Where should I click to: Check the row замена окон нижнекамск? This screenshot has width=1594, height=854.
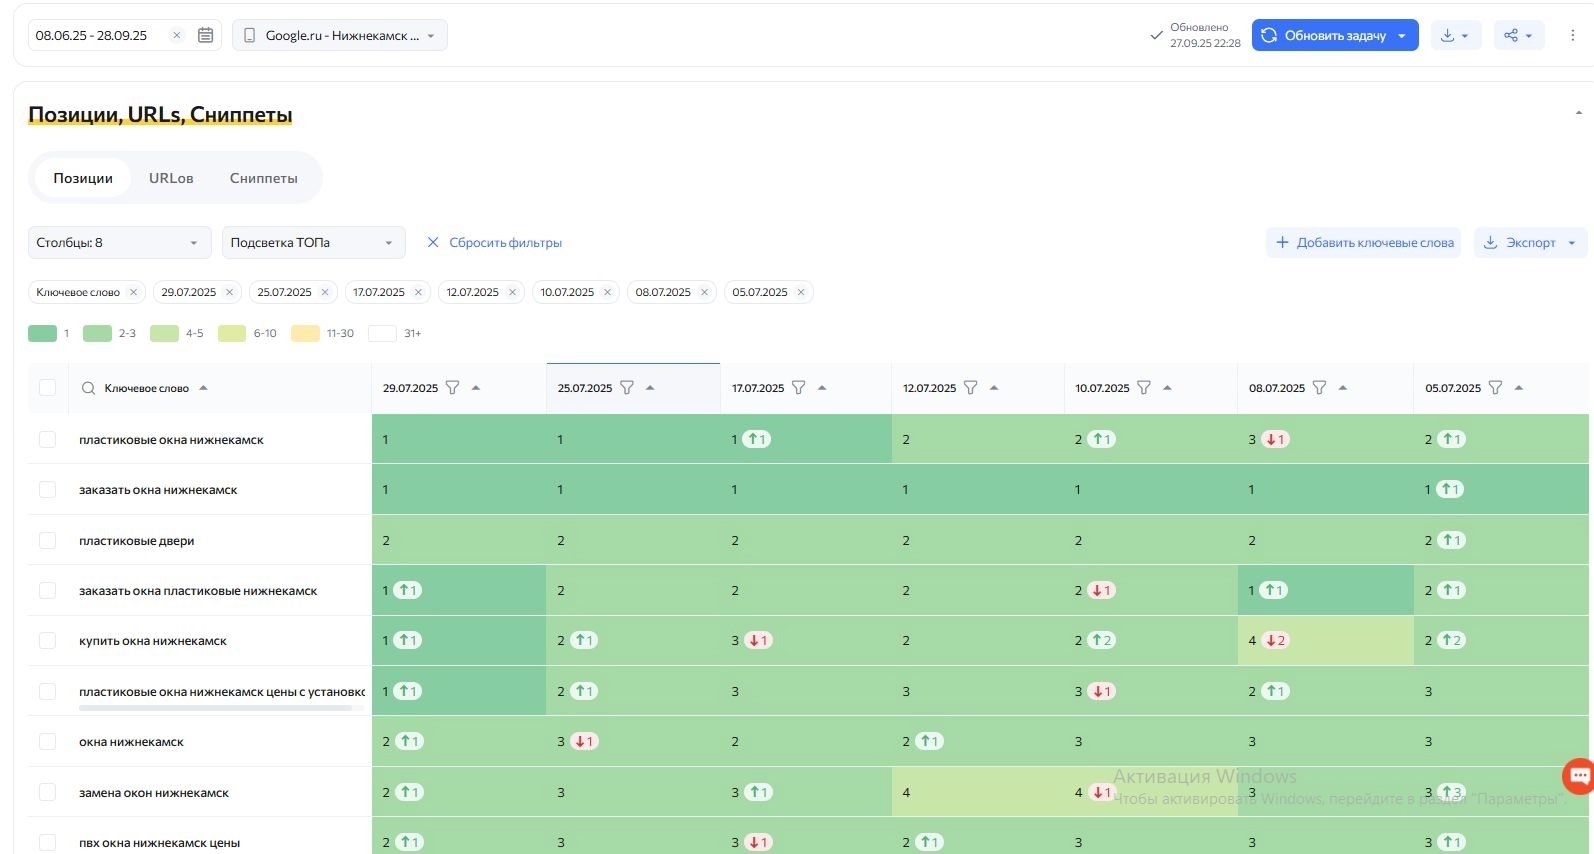(47, 792)
